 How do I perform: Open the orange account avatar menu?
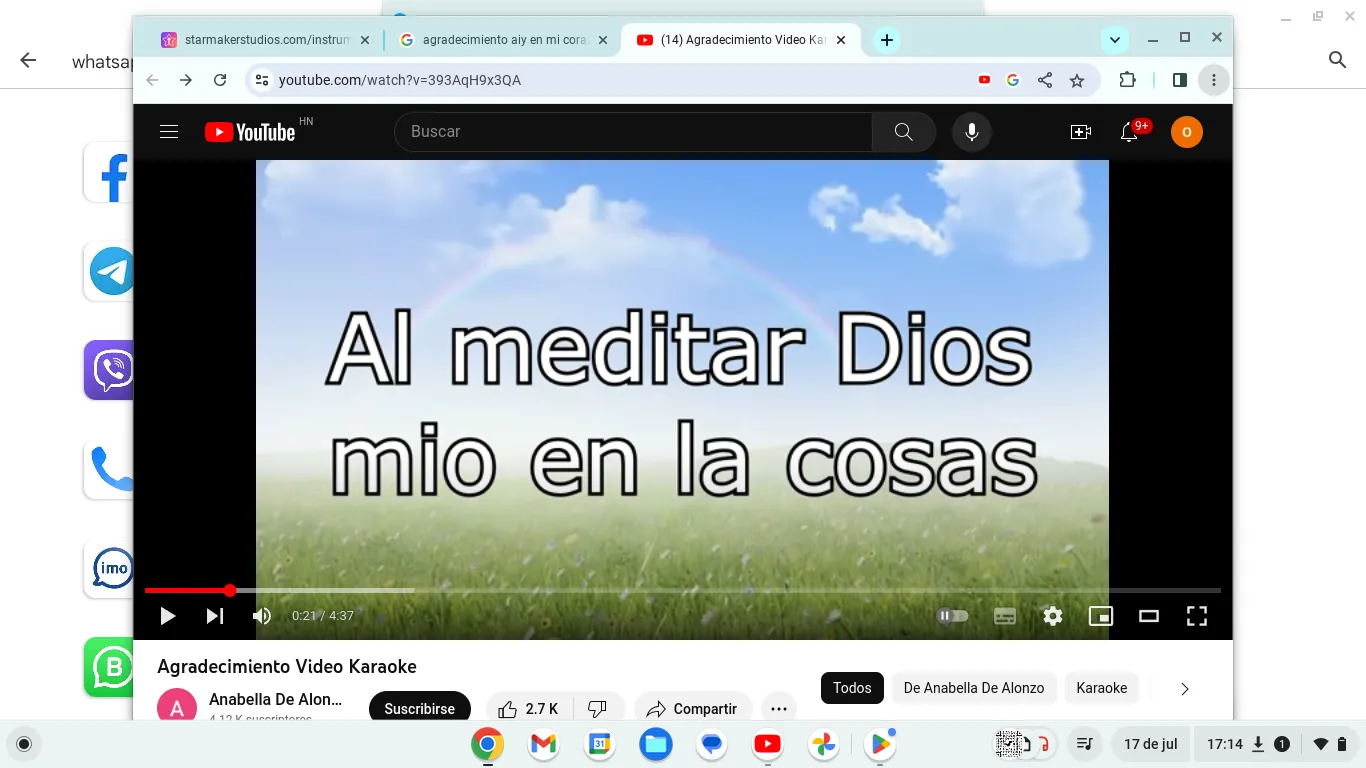click(x=1187, y=132)
